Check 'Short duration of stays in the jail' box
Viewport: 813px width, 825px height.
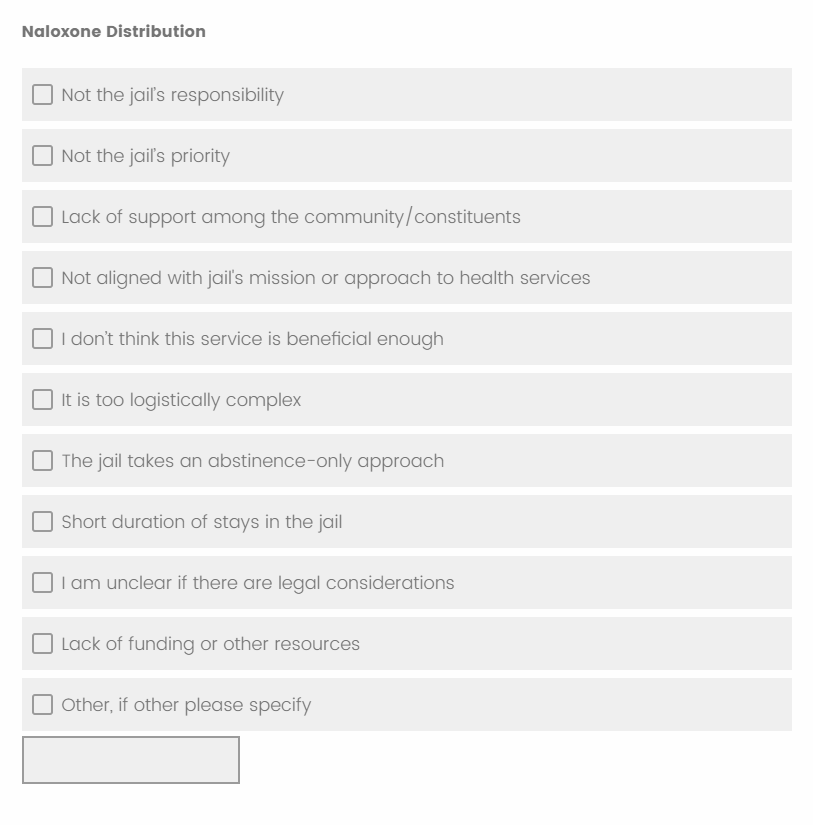point(42,522)
